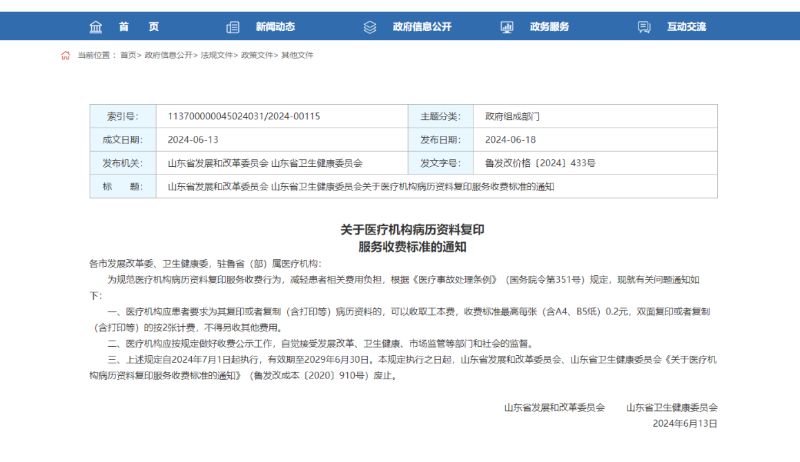Click the salutation line 各市发展改革委
The width and height of the screenshot is (800, 462).
click(x=205, y=264)
